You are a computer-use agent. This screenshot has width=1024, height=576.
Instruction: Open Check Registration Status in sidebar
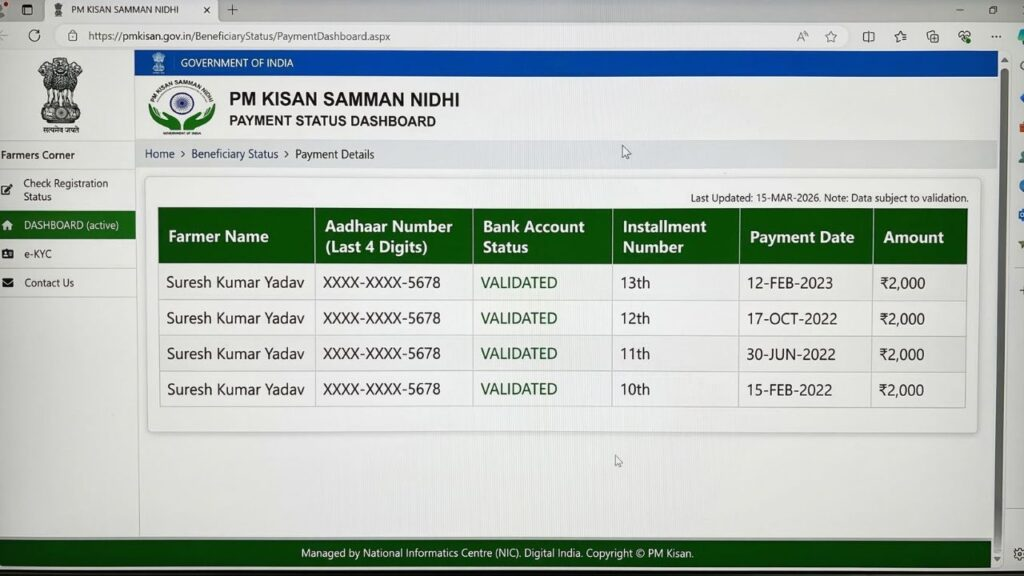click(66, 190)
